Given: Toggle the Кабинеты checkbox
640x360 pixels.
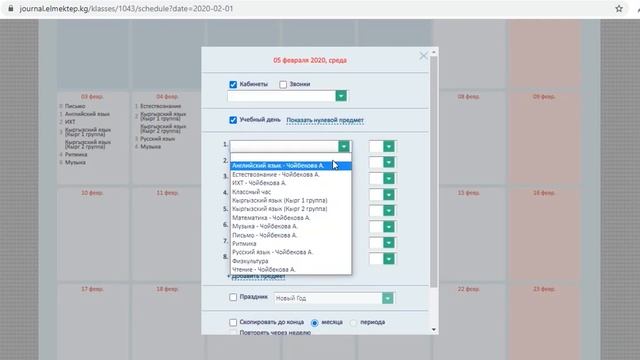Looking at the screenshot, I should click(x=233, y=84).
